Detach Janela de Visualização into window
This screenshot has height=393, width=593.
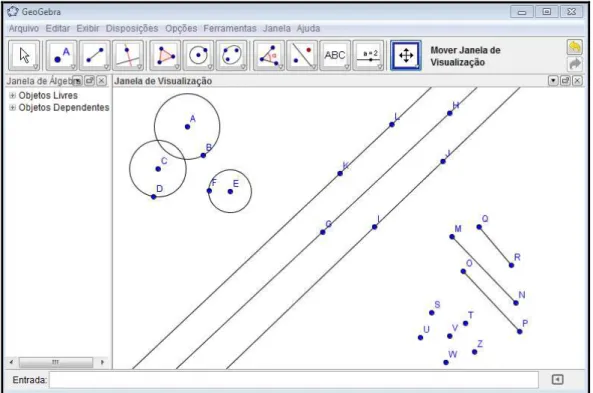[x=565, y=81]
